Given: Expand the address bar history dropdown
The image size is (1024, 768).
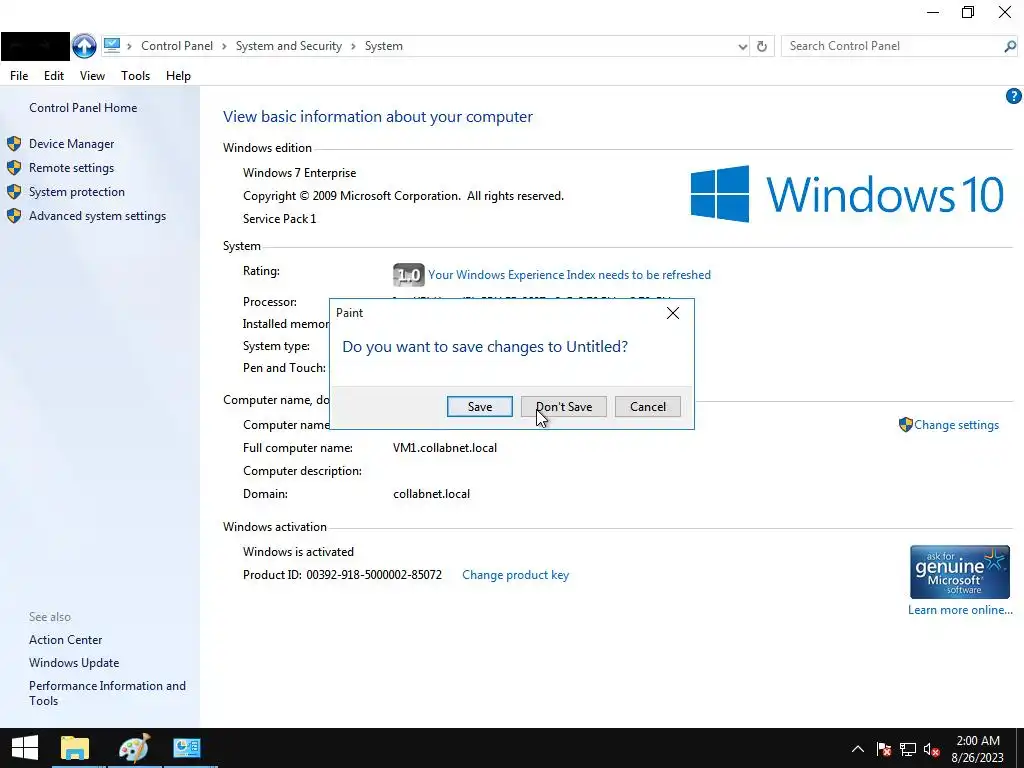Looking at the screenshot, I should pyautogui.click(x=743, y=46).
